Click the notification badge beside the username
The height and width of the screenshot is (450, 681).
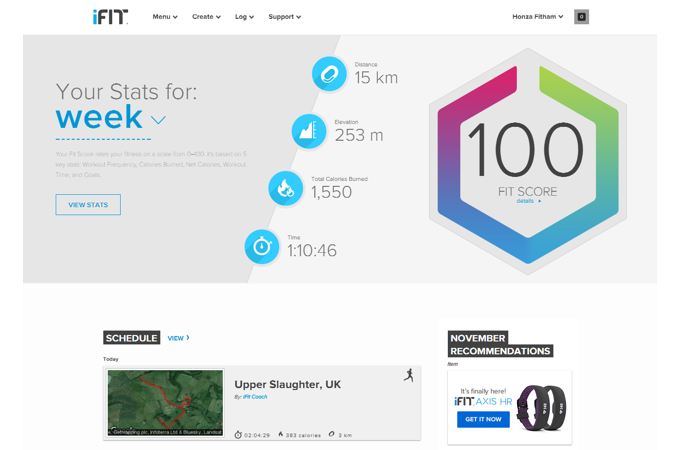[582, 17]
